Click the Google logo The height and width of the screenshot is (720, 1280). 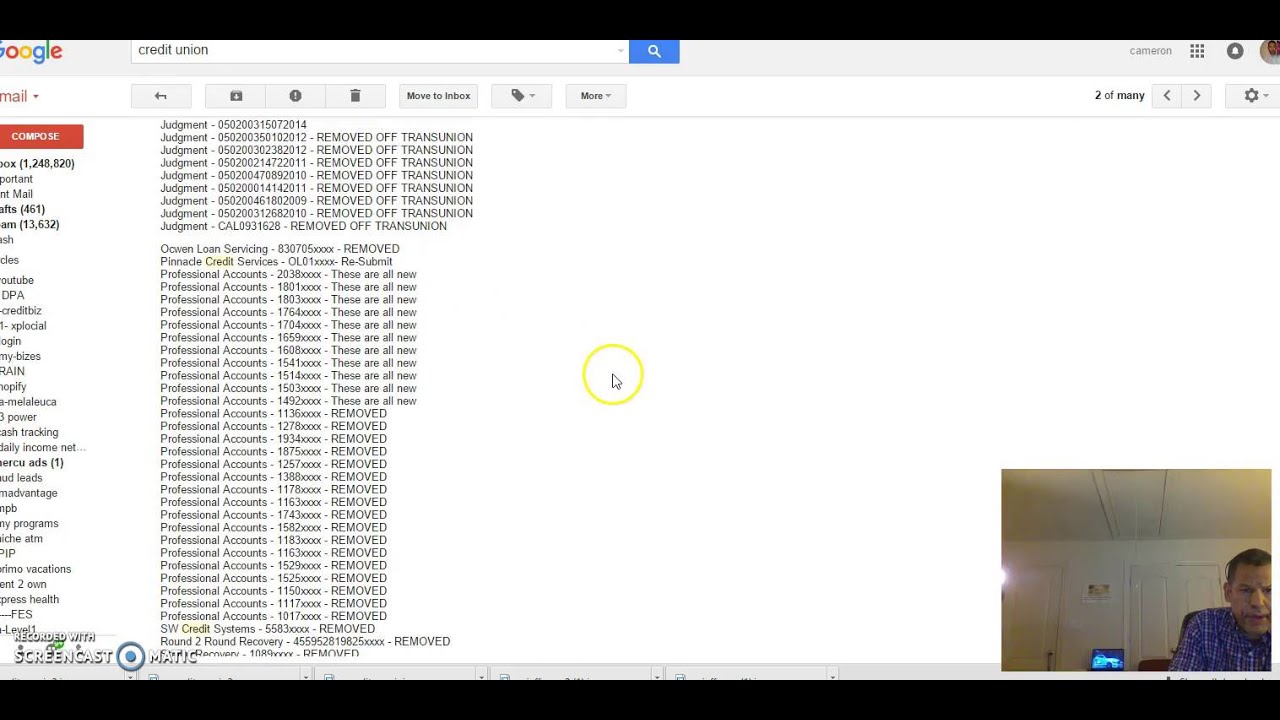click(x=31, y=53)
